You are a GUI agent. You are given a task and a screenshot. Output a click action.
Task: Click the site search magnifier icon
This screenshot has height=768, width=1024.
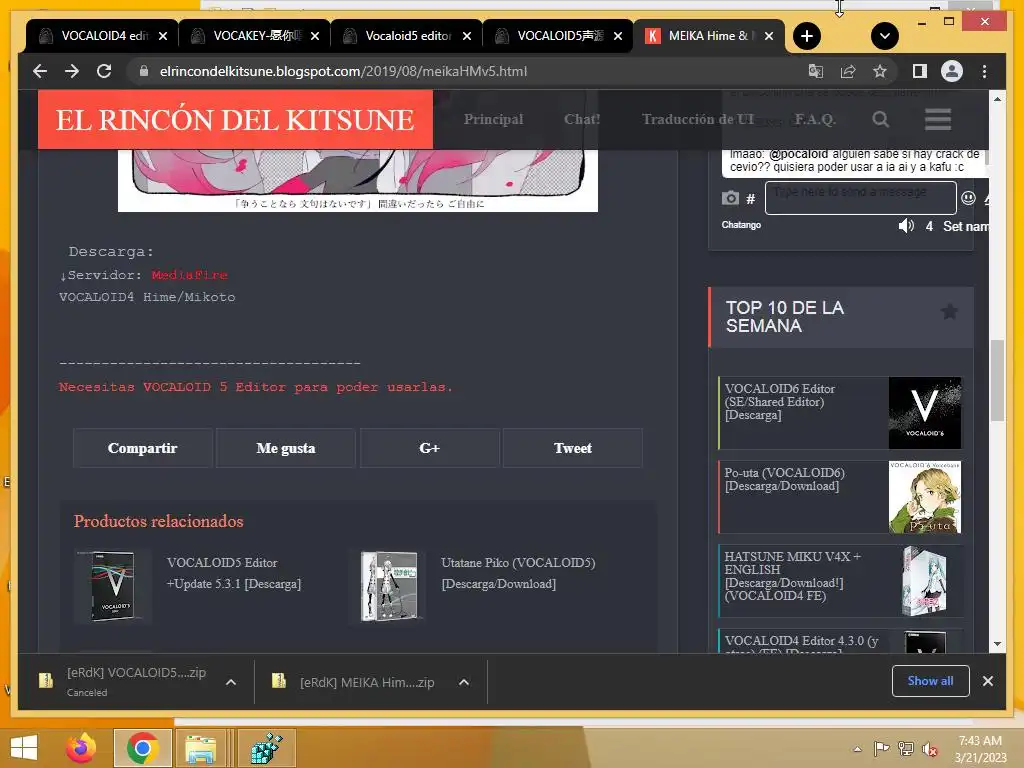coord(880,120)
